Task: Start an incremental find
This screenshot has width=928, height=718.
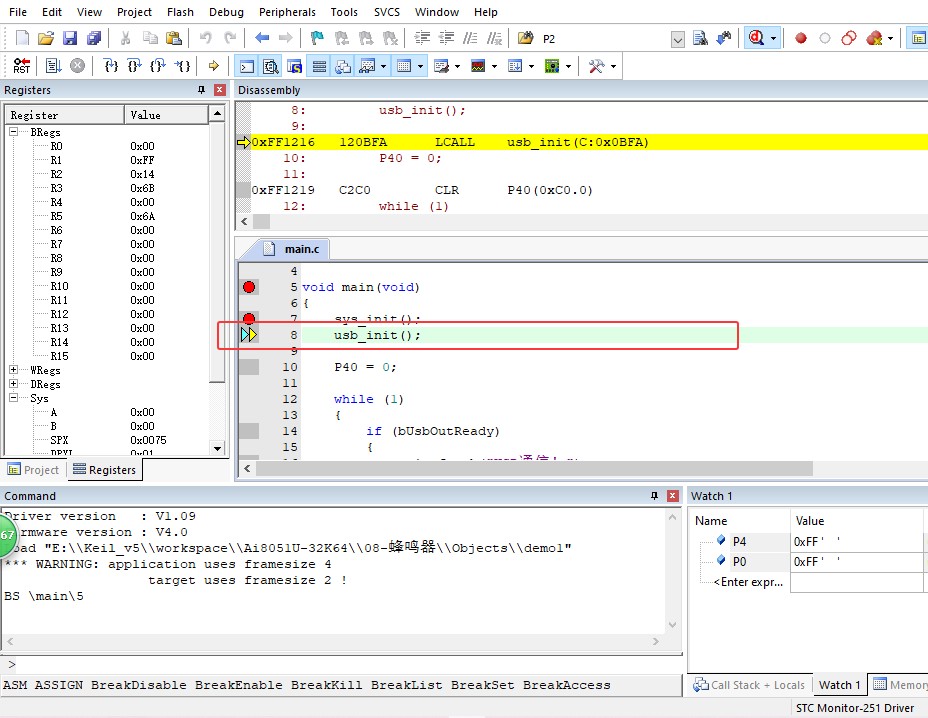Action: (723, 38)
